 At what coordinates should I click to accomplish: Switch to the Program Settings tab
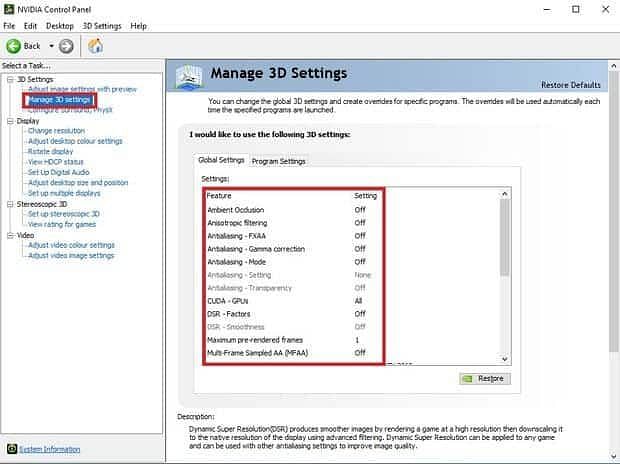point(278,161)
